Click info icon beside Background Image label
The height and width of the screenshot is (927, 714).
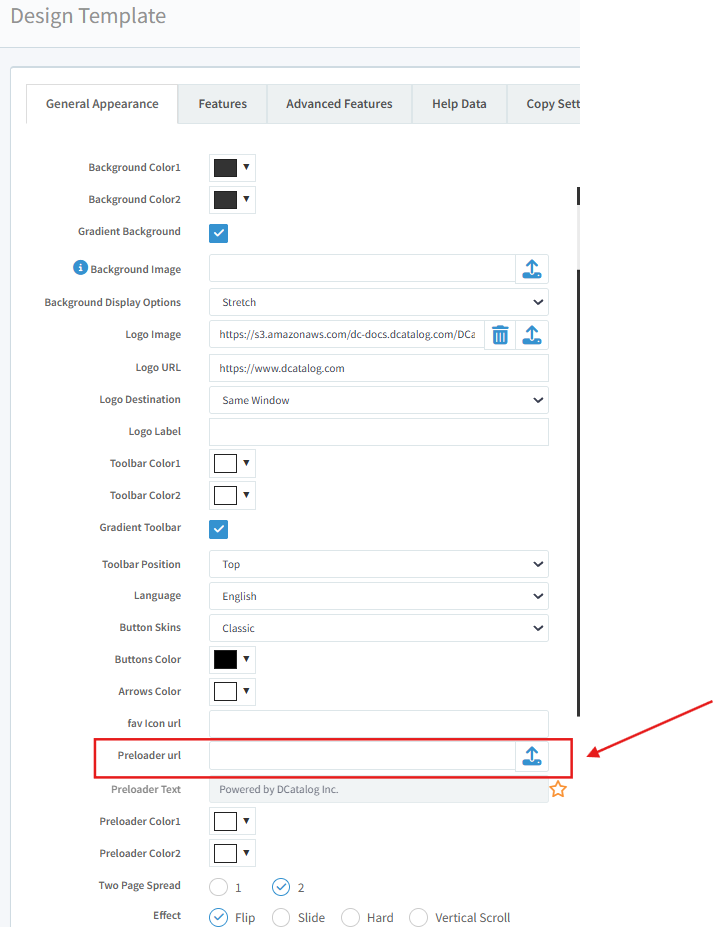(81, 268)
